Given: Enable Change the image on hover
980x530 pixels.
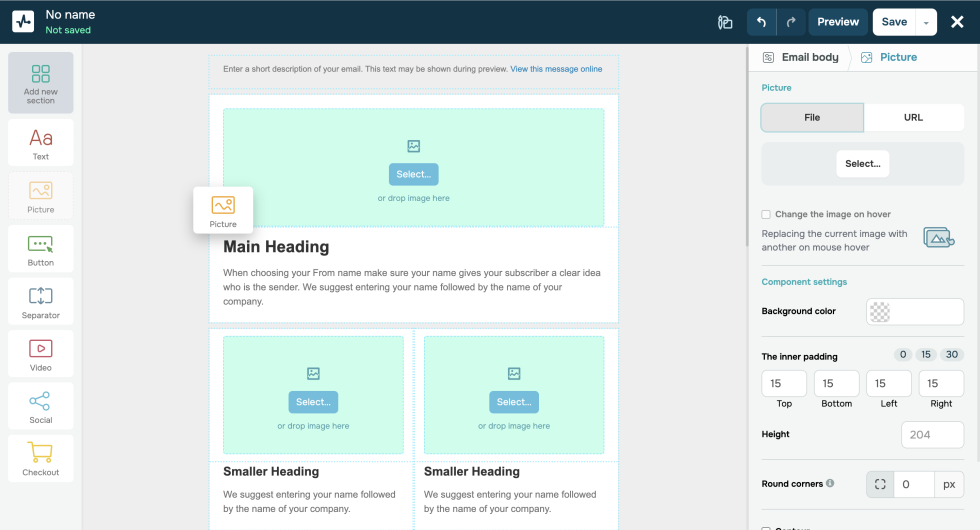Looking at the screenshot, I should [766, 214].
